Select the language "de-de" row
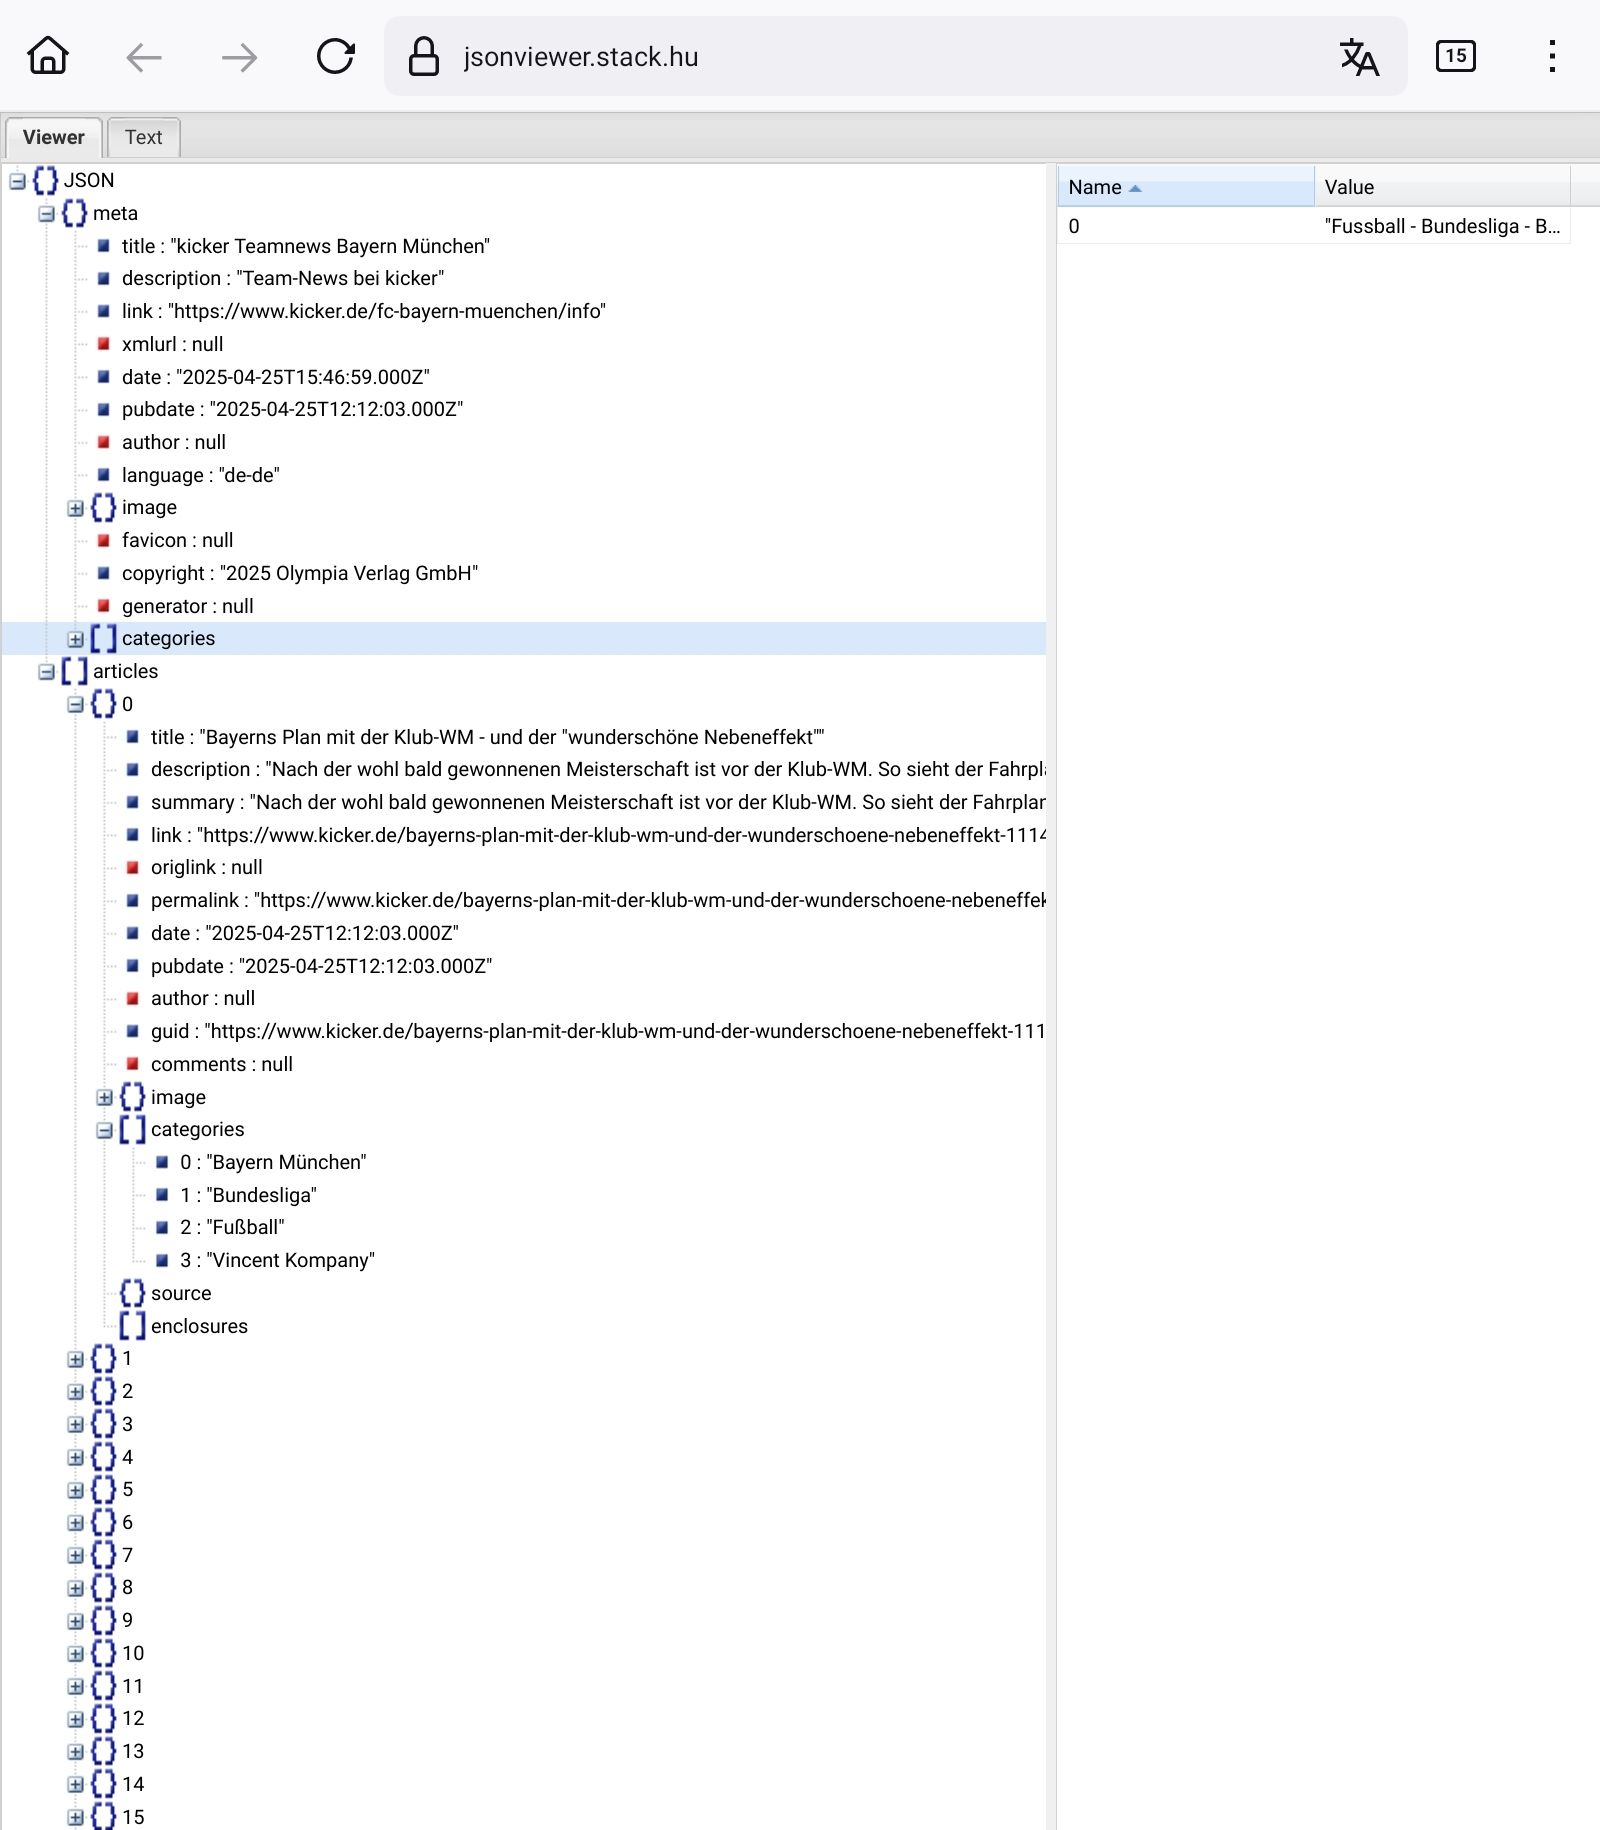This screenshot has width=1600, height=1830. click(x=201, y=475)
